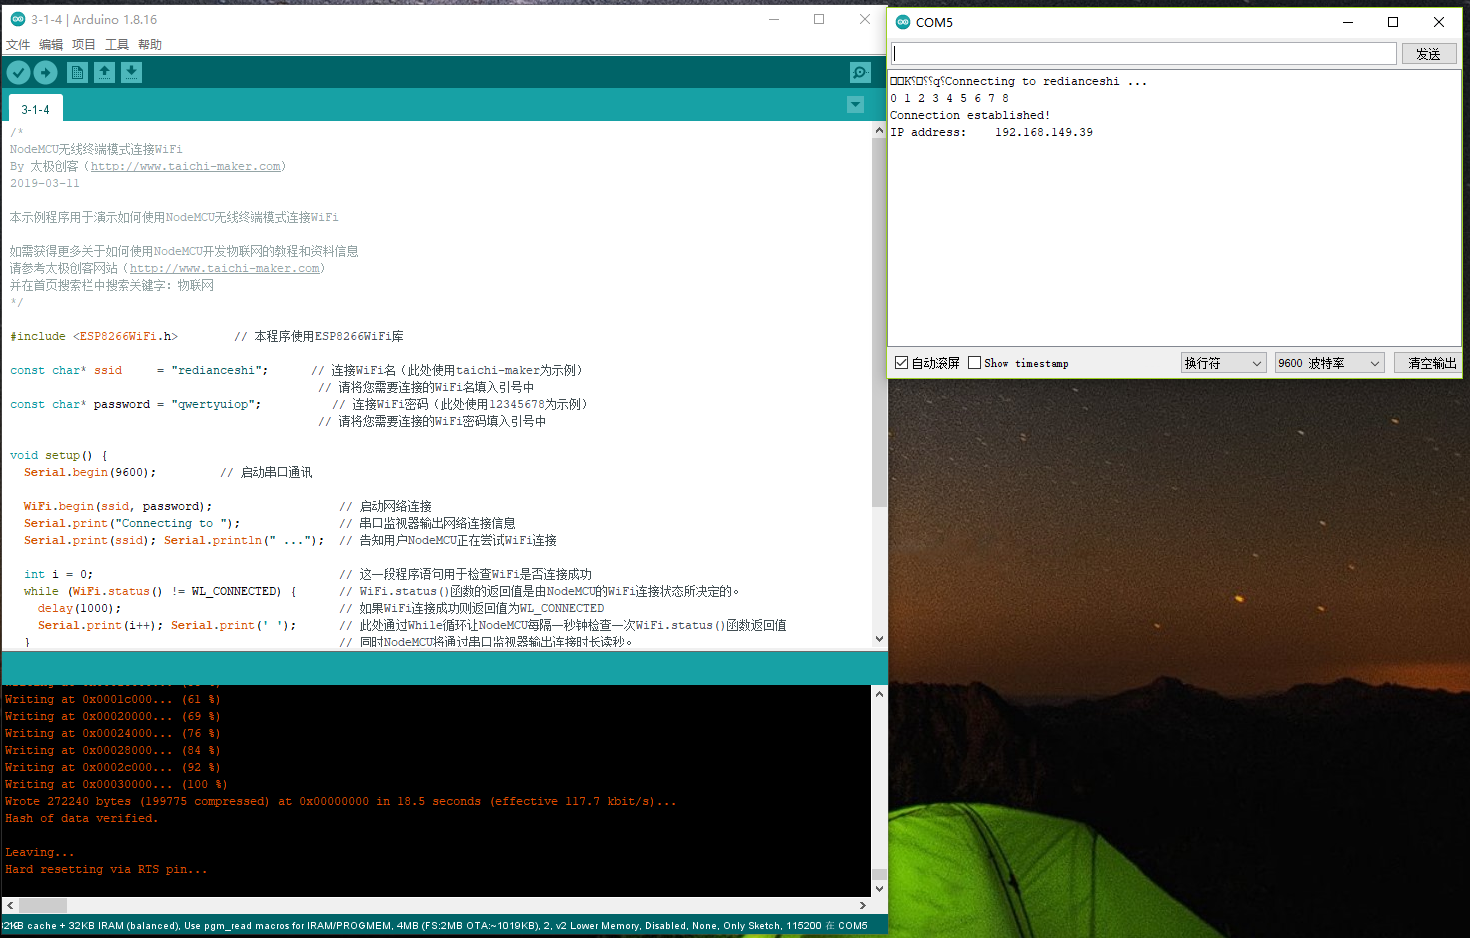1470x938 pixels.
Task: Open the 9600 波特率 baud rate dropdown
Action: [x=1329, y=363]
